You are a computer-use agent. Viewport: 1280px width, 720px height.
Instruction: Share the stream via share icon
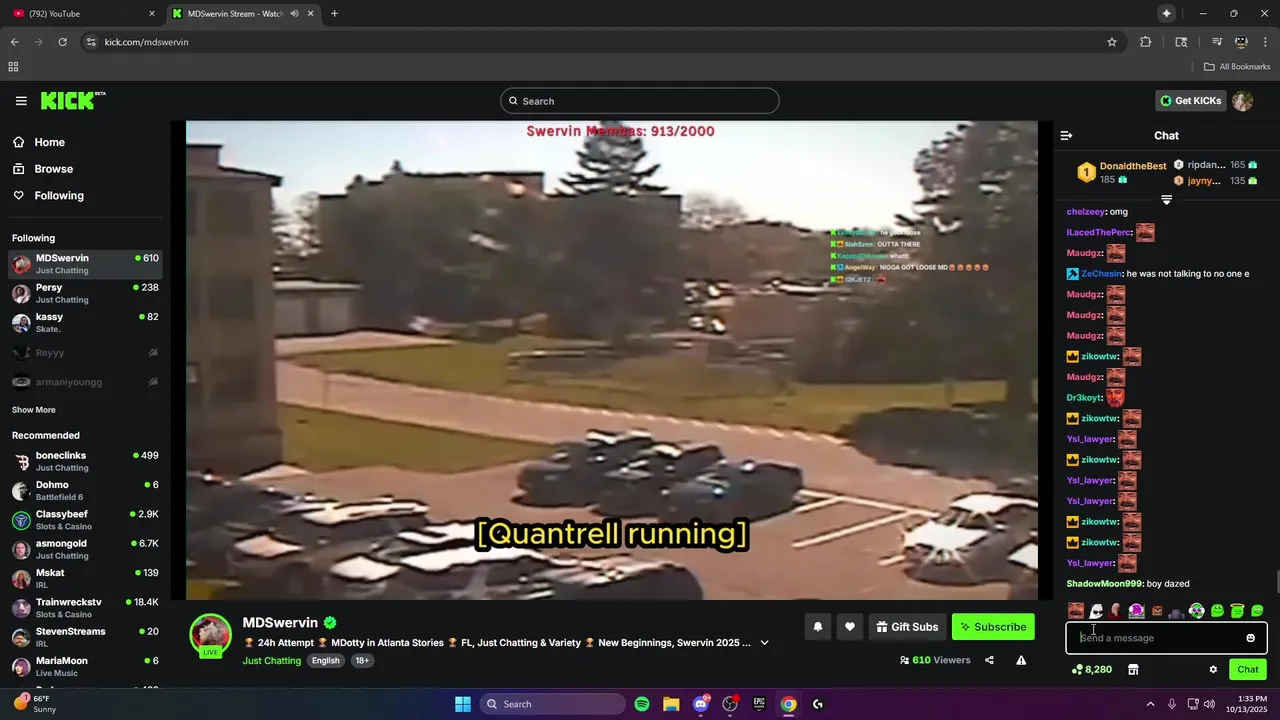point(989,660)
